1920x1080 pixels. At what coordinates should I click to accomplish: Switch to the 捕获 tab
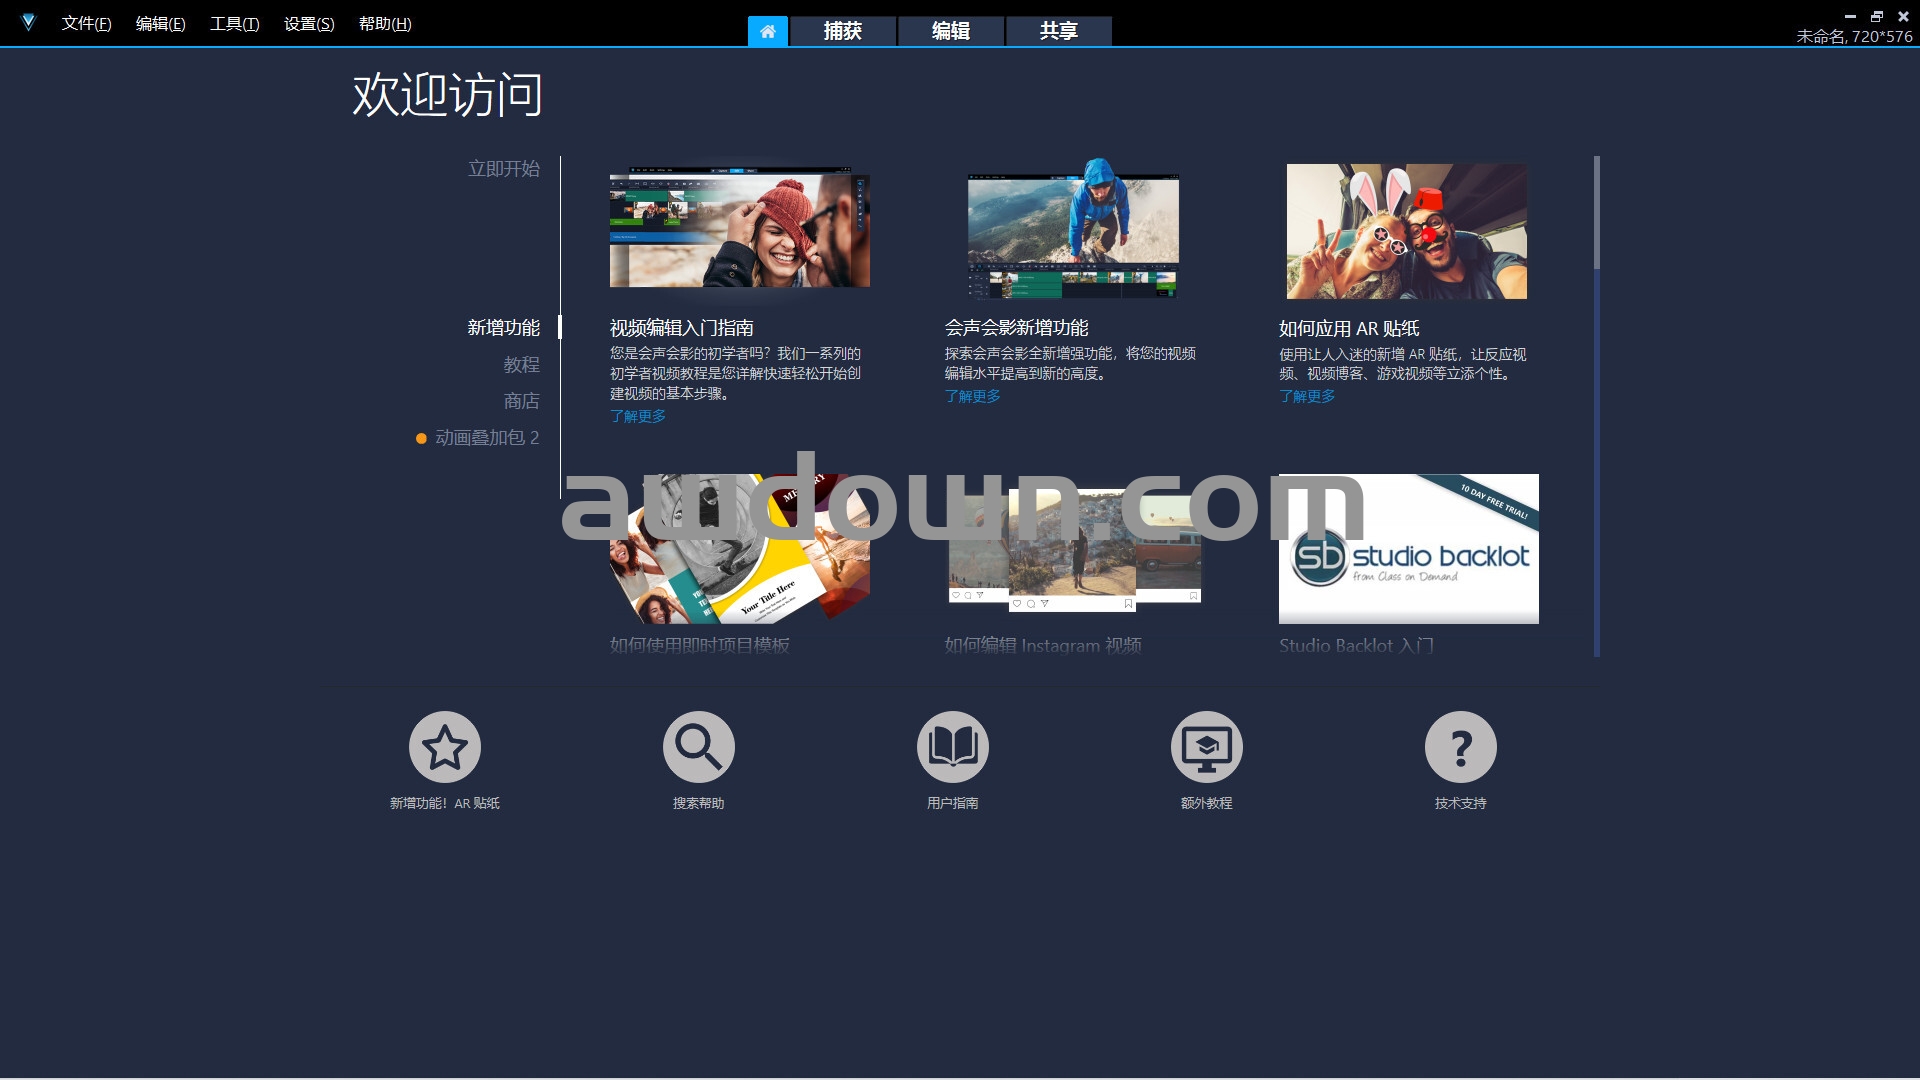click(x=842, y=31)
